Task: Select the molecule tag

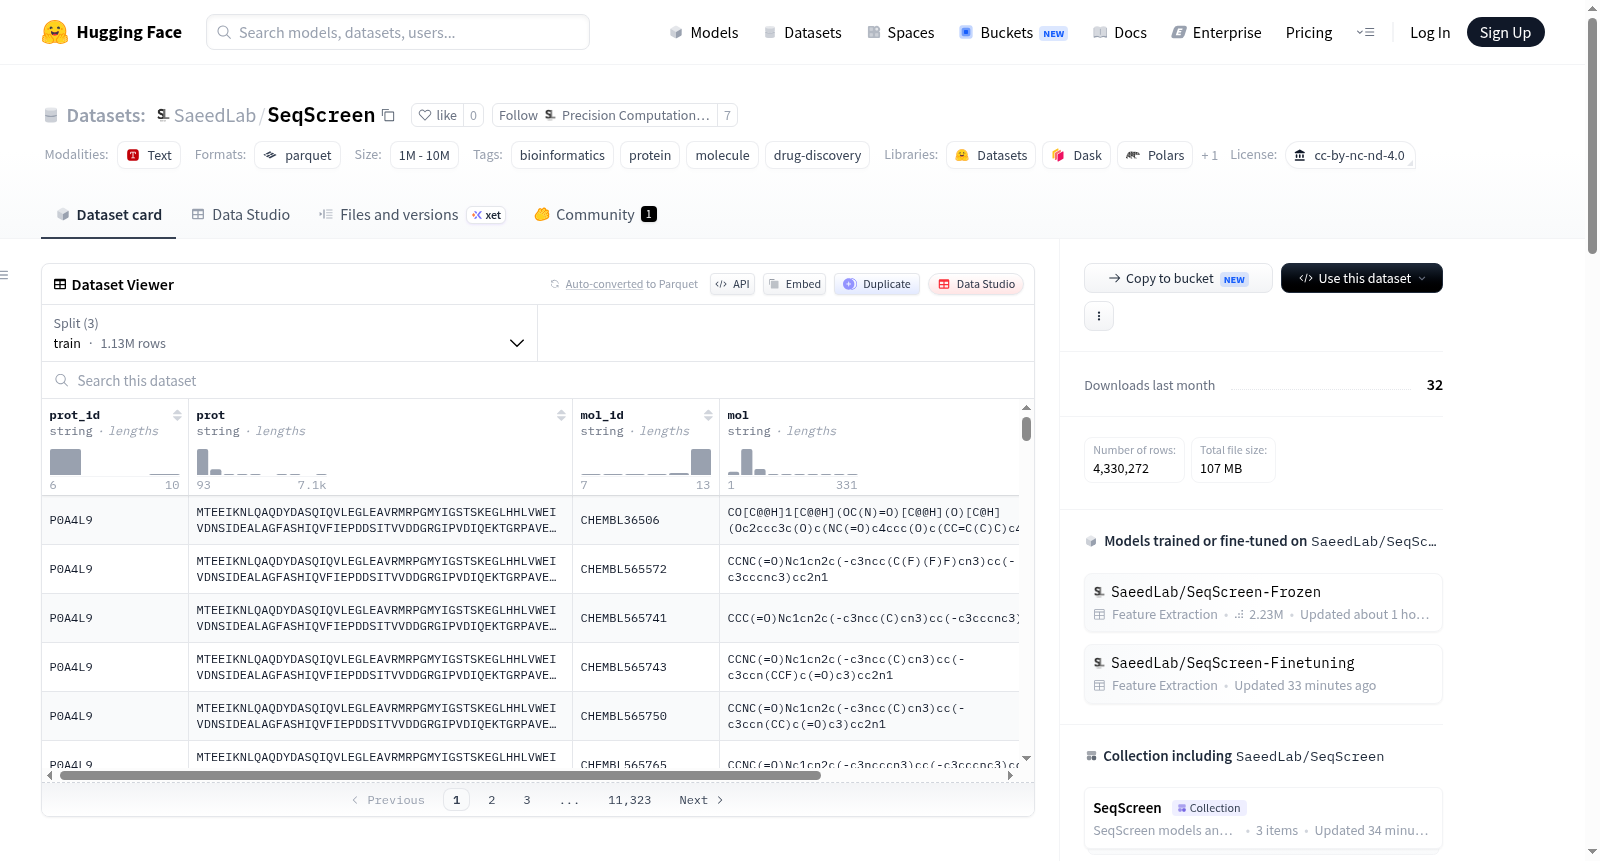Action: pyautogui.click(x=722, y=155)
